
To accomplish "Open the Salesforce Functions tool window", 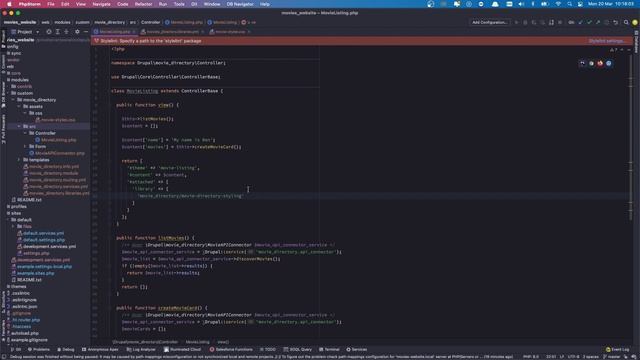I will pyautogui.click(x=231, y=350).
